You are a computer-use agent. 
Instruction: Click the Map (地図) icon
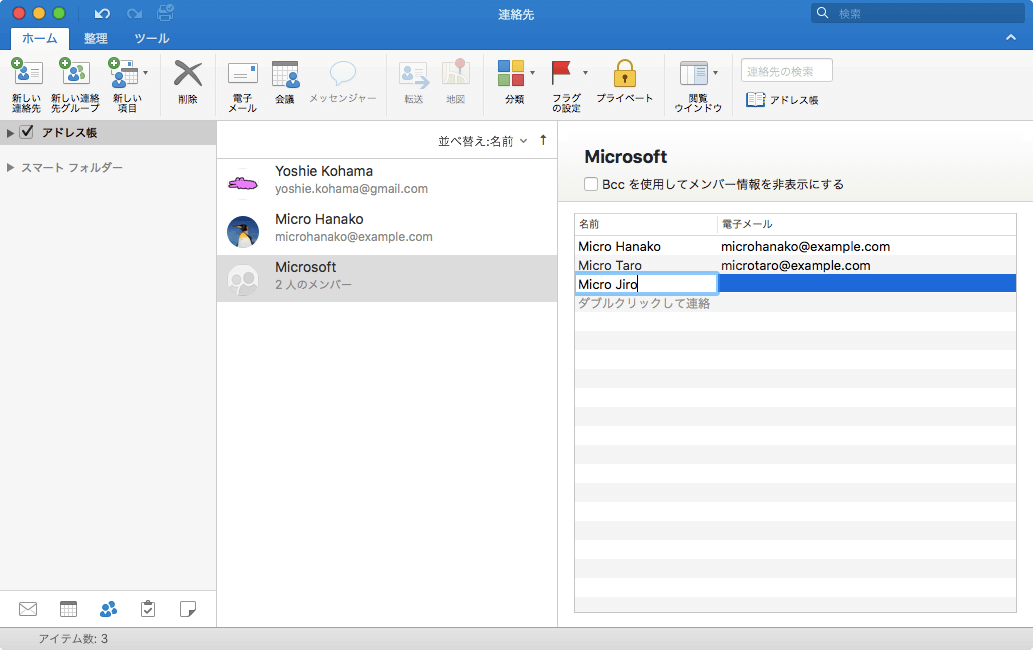pyautogui.click(x=456, y=72)
